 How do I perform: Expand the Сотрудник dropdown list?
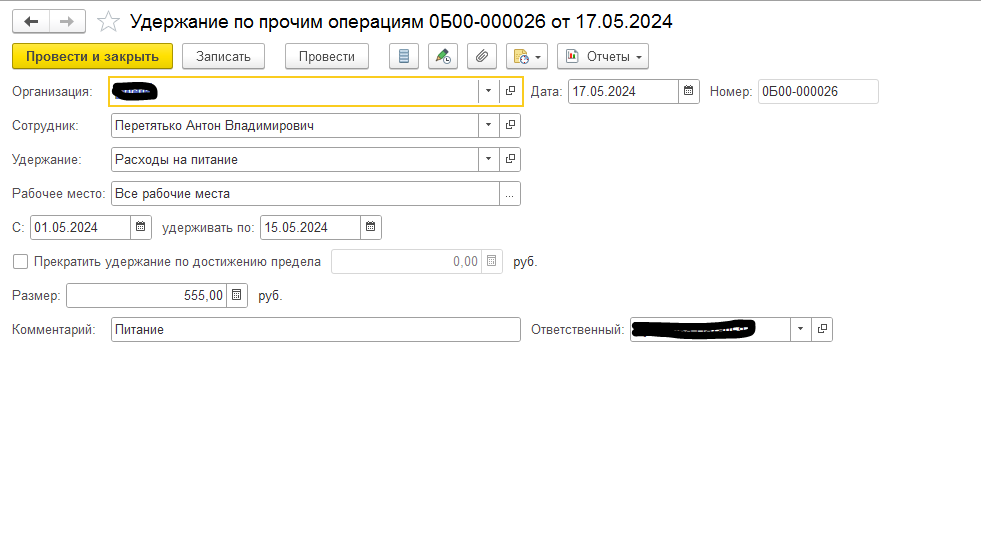(x=488, y=126)
